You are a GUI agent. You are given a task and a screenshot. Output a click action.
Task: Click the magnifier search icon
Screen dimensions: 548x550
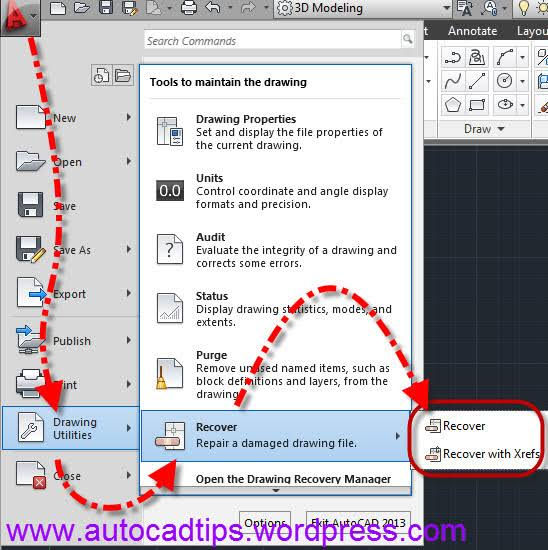click(x=407, y=39)
